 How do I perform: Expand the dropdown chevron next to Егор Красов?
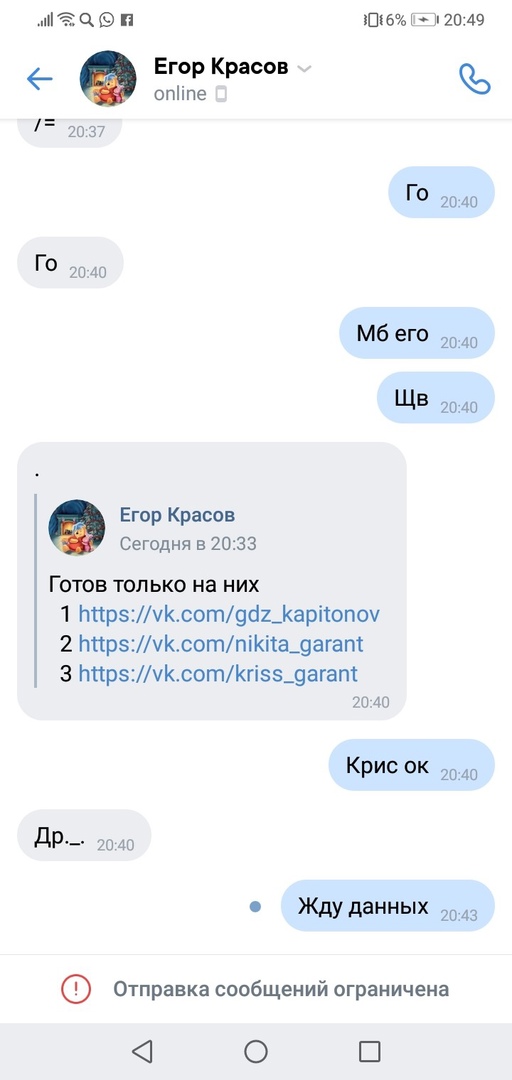click(x=304, y=68)
